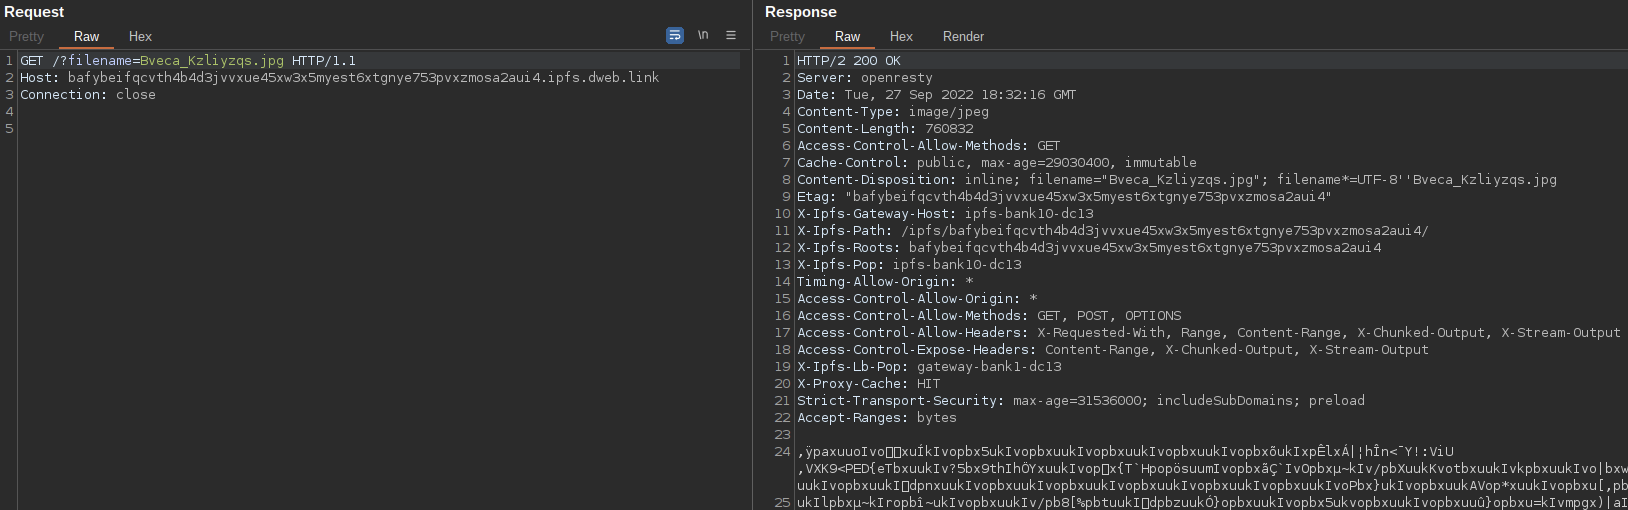Open the Hex tab in Response panel

coord(901,37)
